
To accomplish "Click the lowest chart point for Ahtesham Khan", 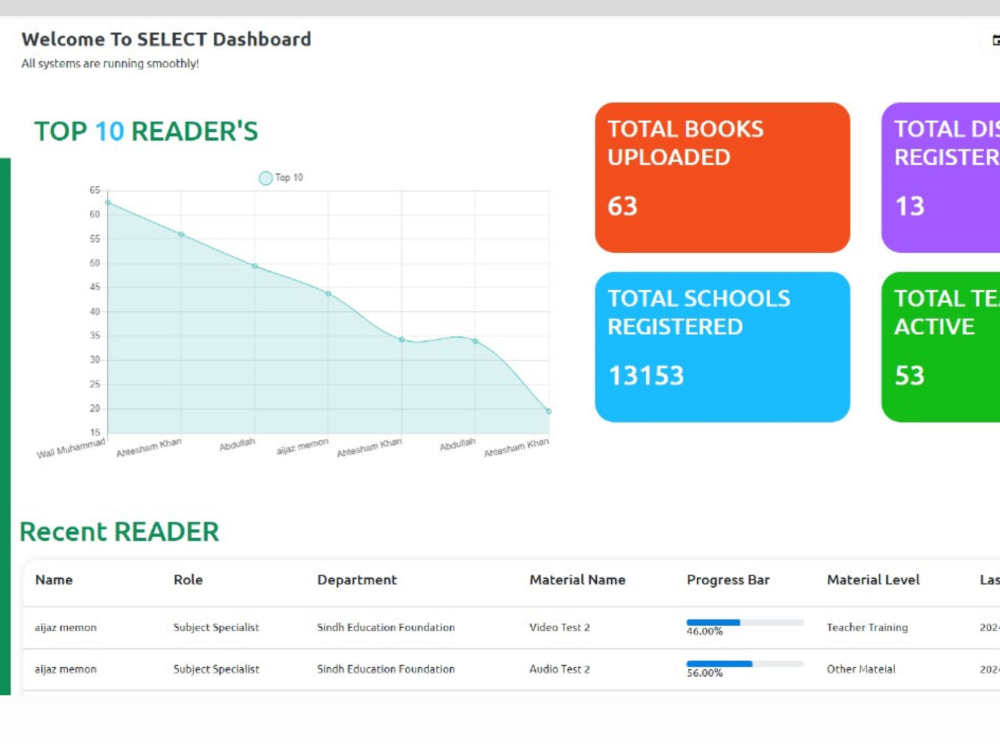I will (547, 410).
